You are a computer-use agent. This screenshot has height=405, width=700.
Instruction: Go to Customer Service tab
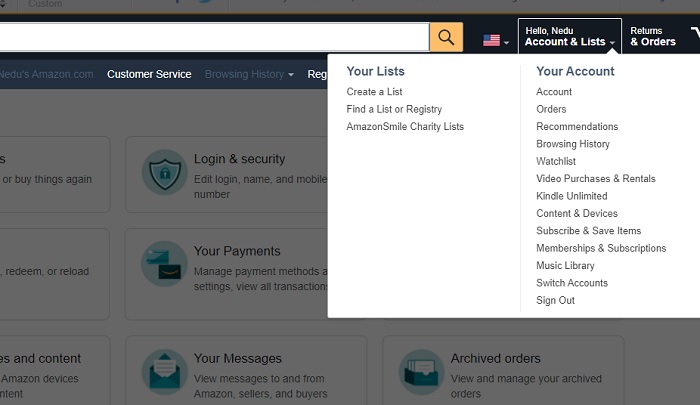pos(149,74)
